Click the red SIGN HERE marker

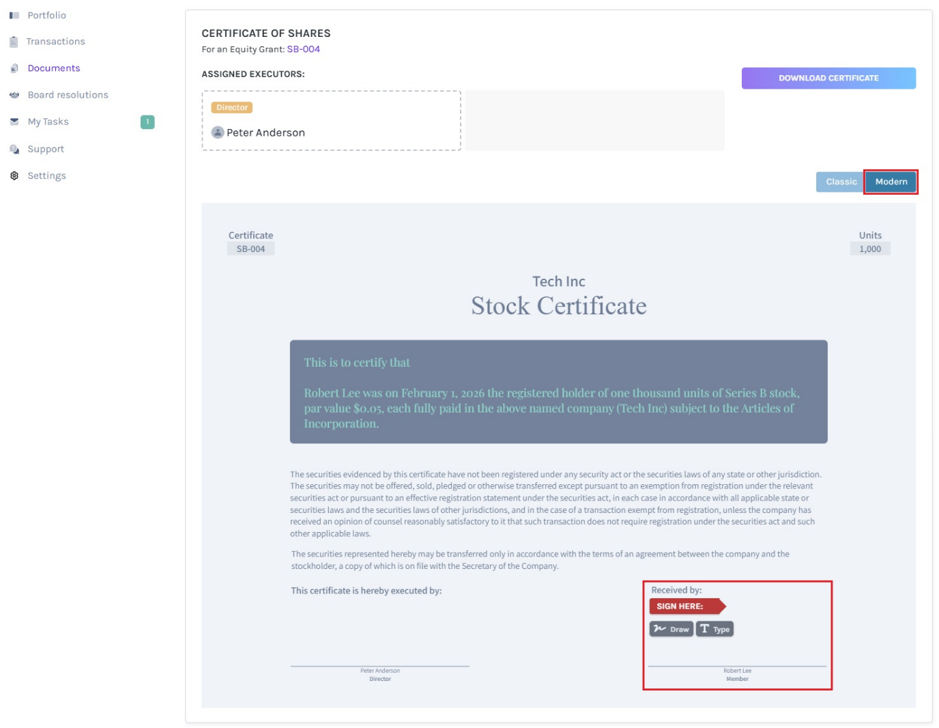tap(687, 606)
